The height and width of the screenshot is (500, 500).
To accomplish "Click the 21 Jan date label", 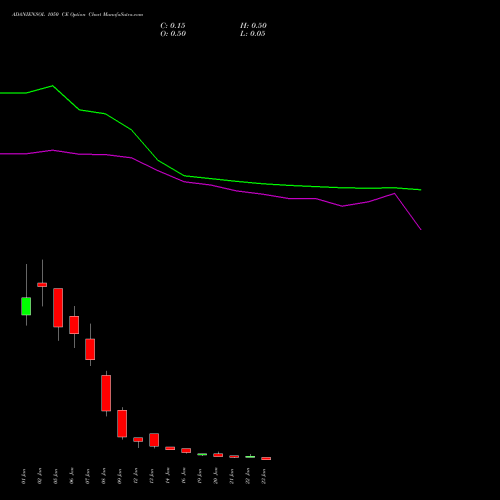I will pos(232,476).
